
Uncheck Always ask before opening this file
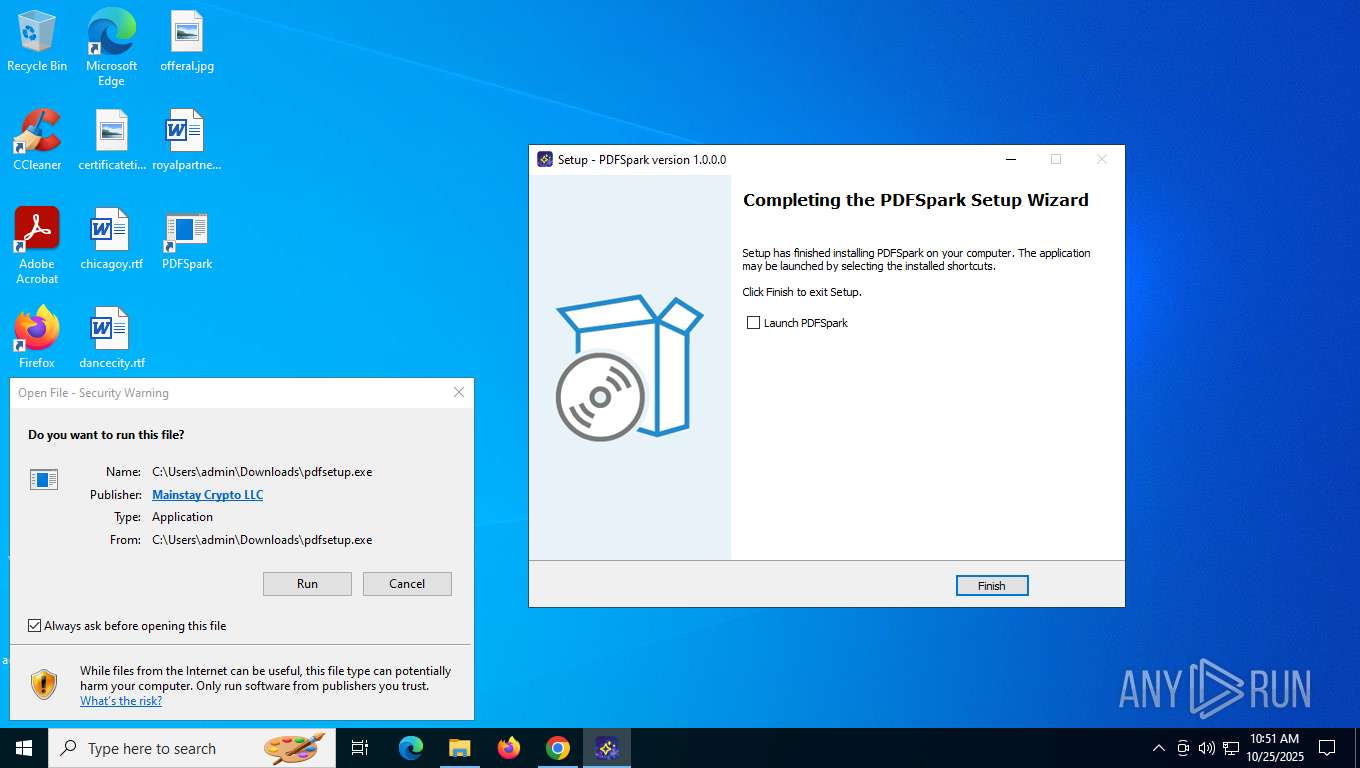[x=35, y=626]
